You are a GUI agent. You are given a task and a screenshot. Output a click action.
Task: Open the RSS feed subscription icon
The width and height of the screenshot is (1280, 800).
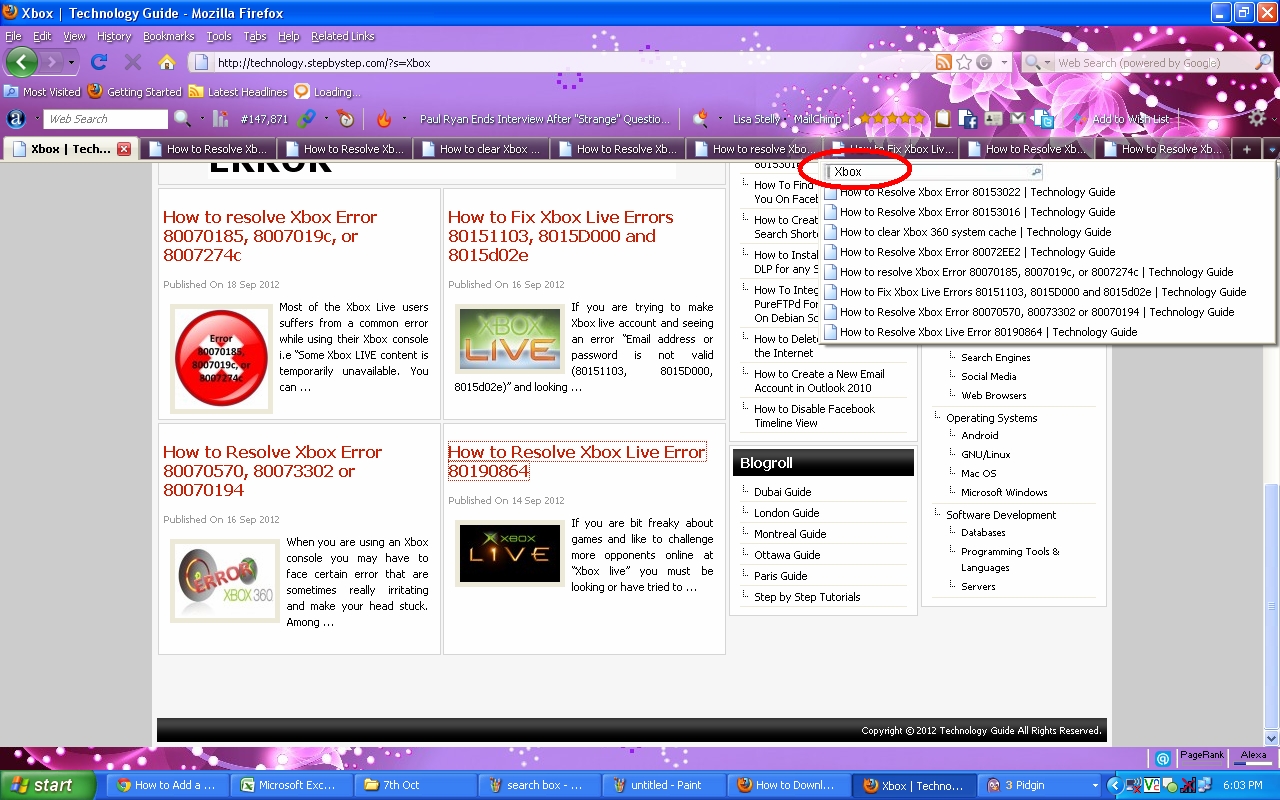pos(942,61)
